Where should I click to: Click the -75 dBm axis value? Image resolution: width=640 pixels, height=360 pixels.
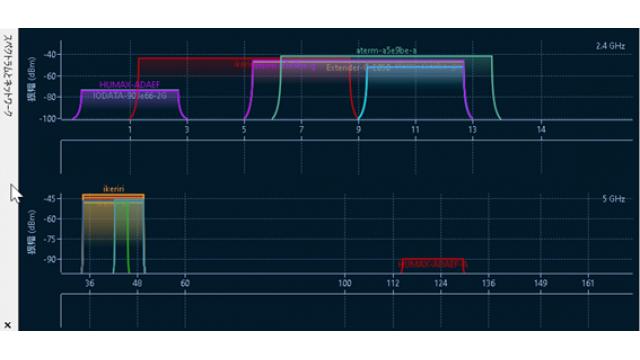pyautogui.click(x=51, y=239)
